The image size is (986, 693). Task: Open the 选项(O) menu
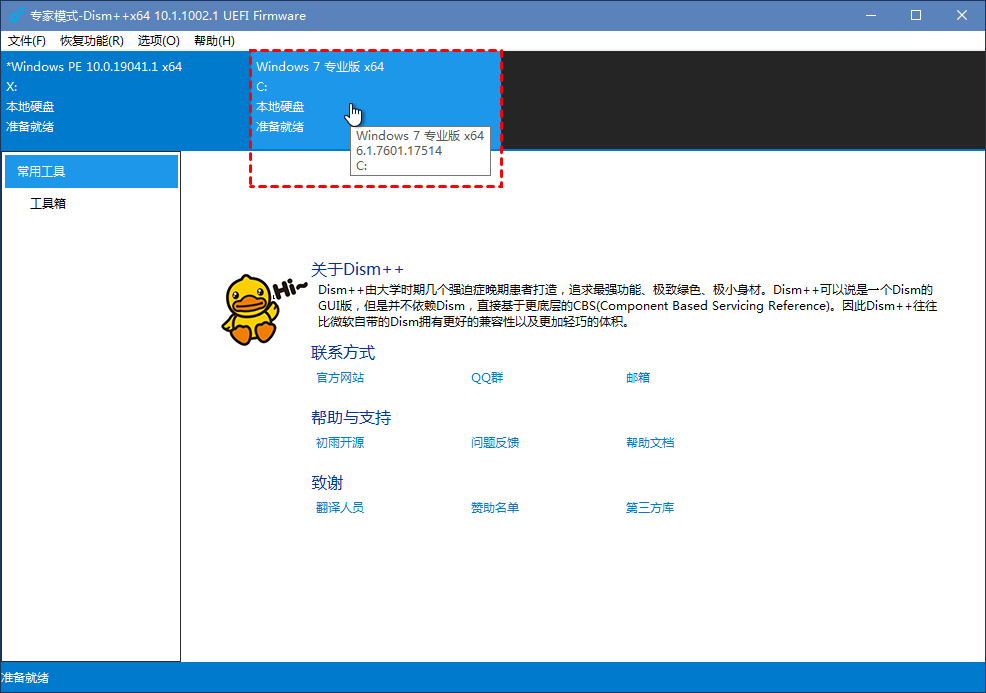(x=158, y=41)
